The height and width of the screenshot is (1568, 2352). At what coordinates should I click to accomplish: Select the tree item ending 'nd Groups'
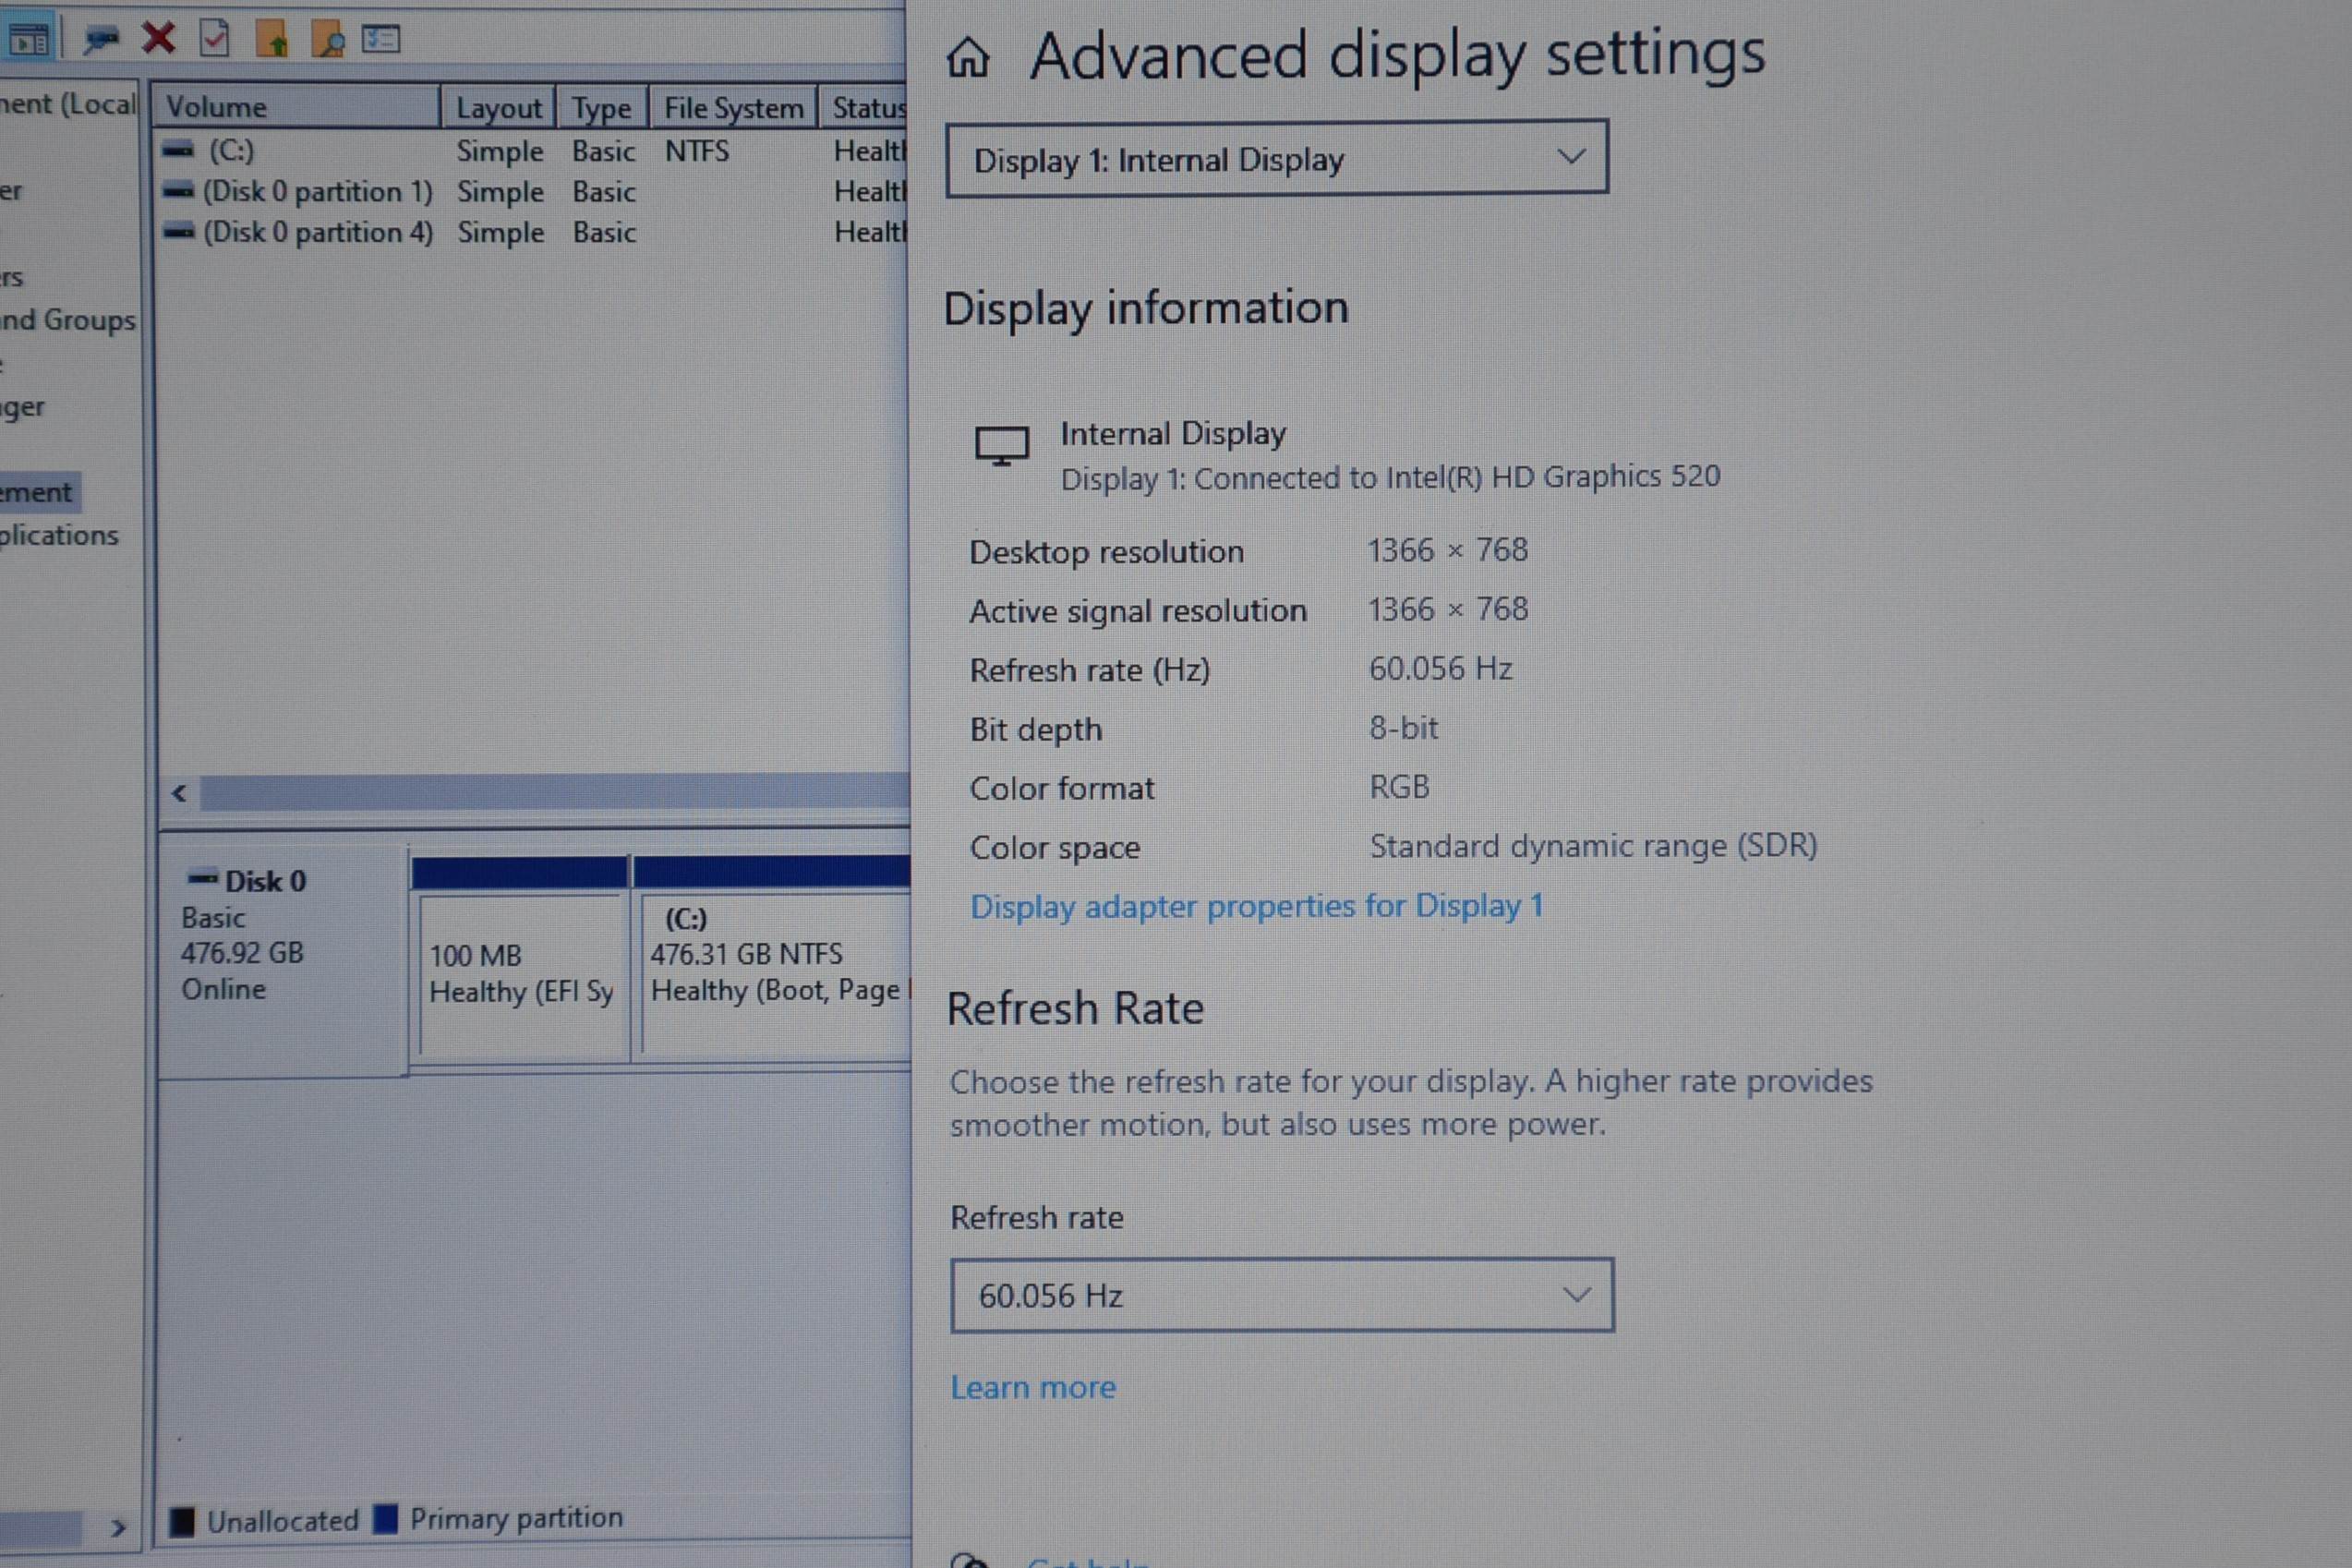click(x=67, y=320)
